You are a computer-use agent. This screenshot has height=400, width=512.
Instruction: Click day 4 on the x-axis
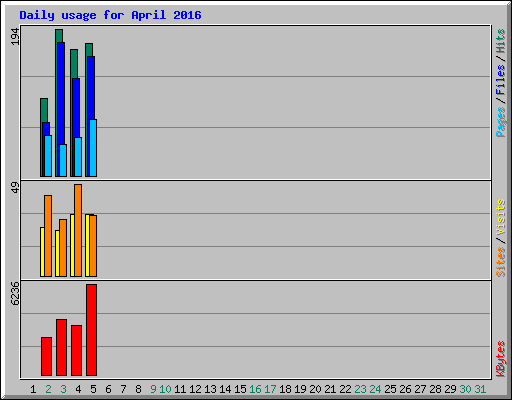click(78, 389)
